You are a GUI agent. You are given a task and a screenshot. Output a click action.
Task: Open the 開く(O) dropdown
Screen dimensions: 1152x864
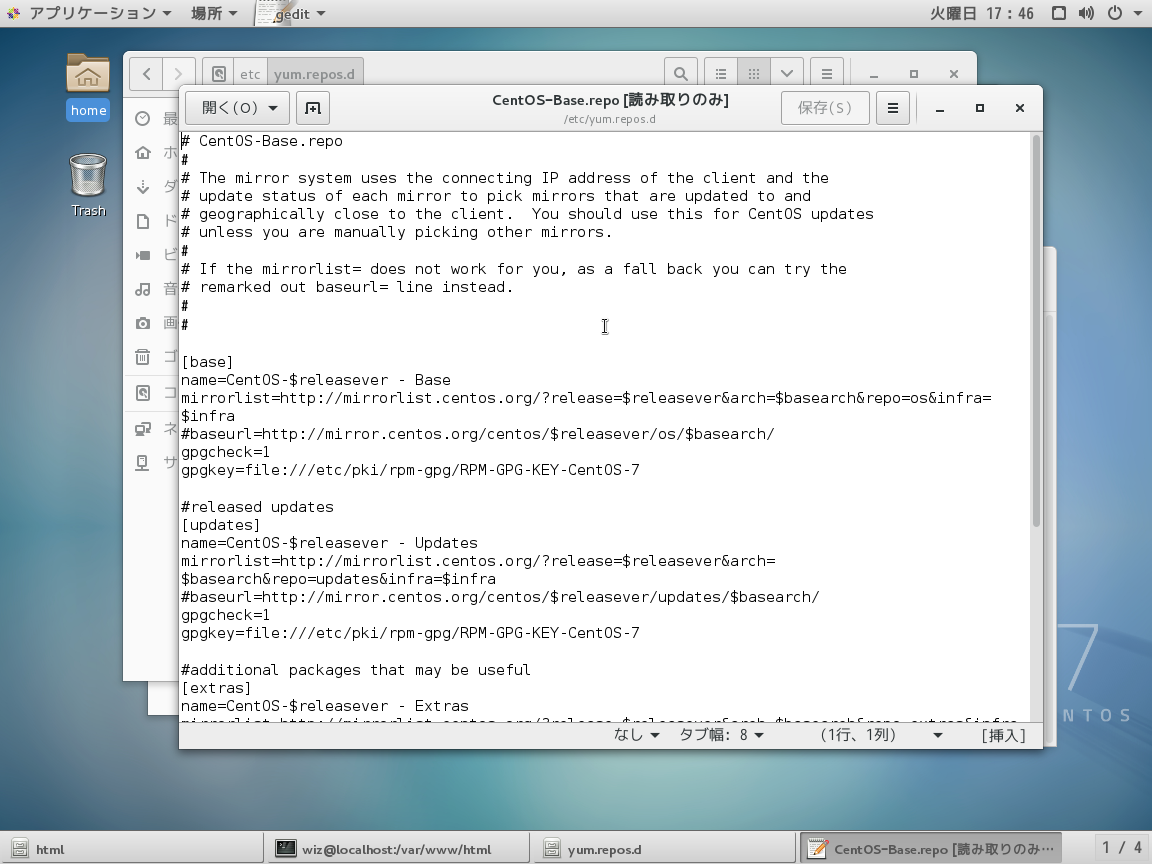pos(237,108)
